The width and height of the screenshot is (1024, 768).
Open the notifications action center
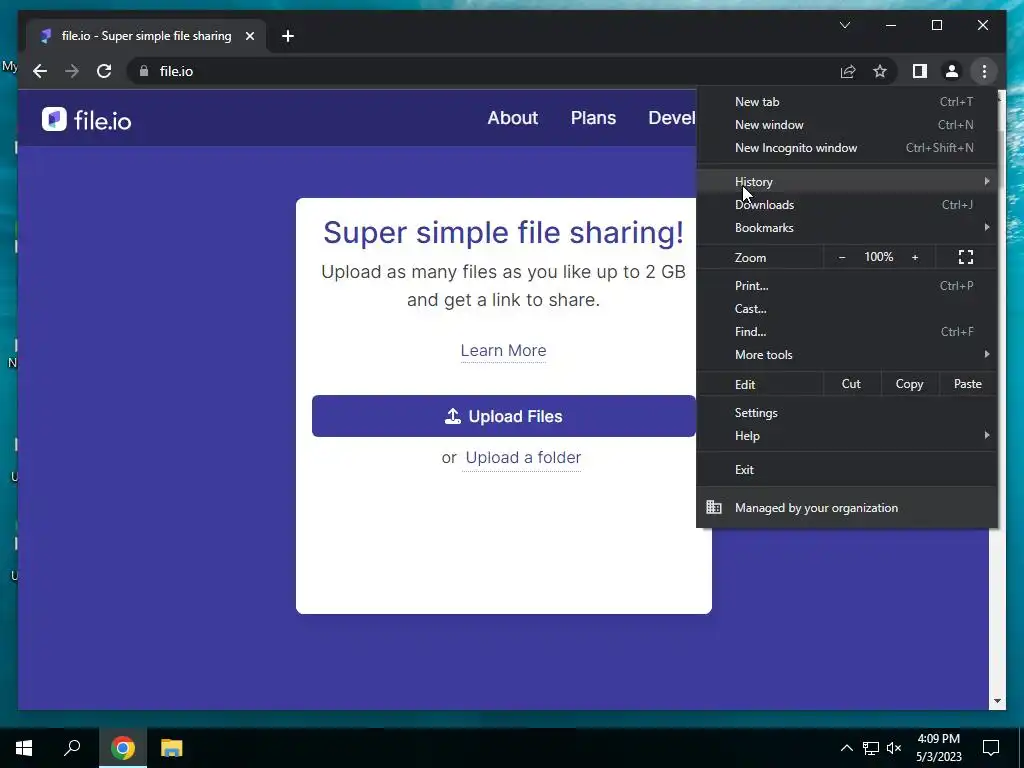tap(991, 748)
